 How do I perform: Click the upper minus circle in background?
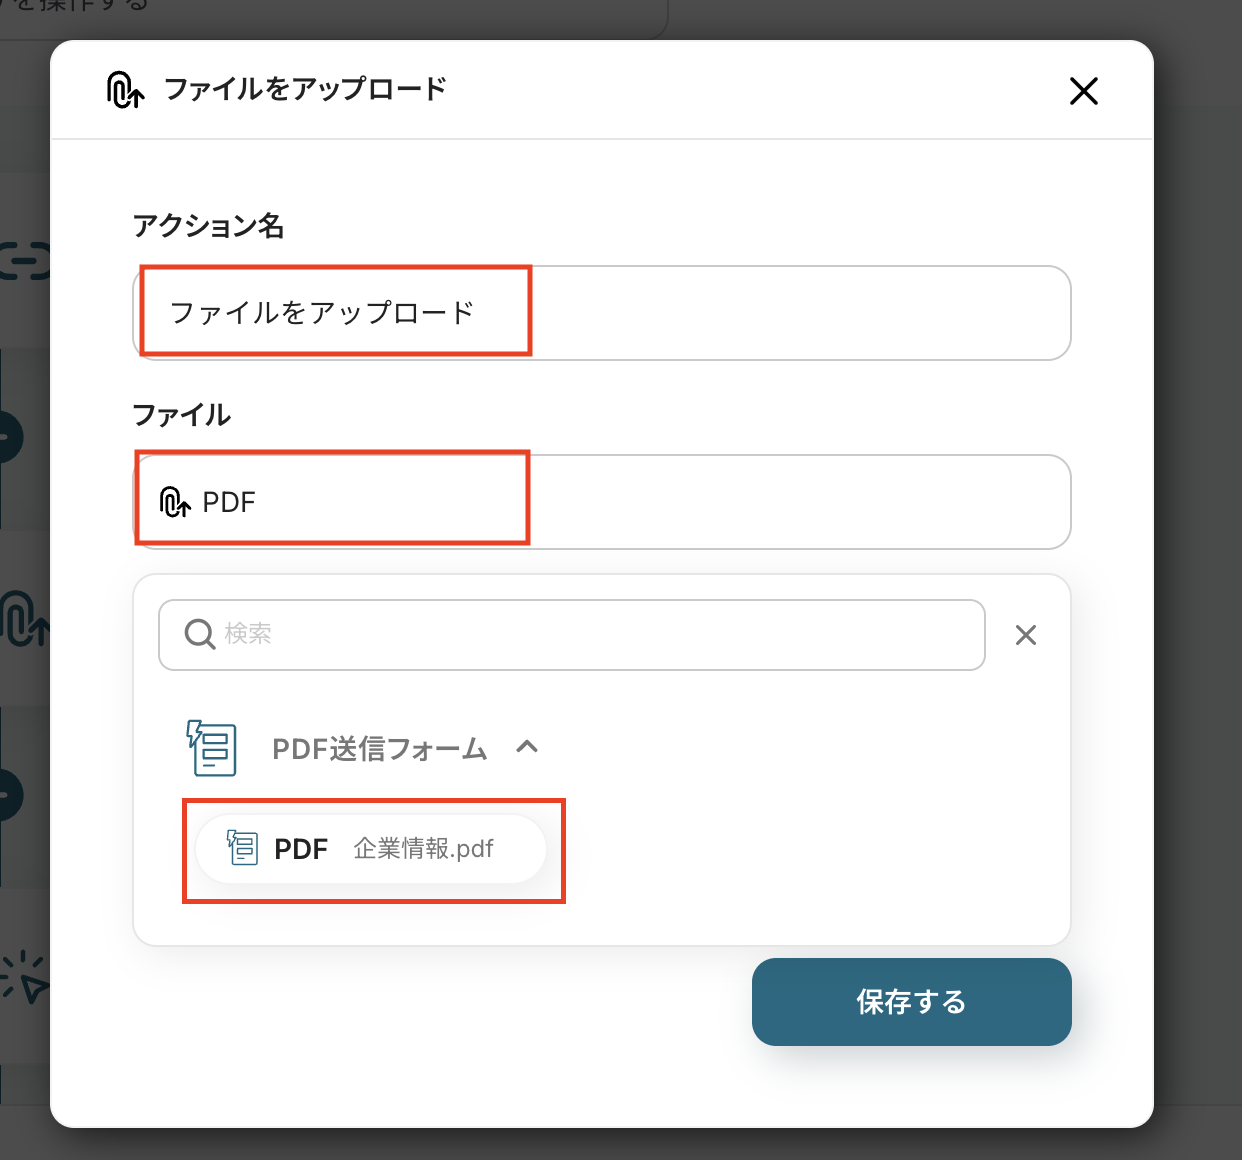coord(10,438)
